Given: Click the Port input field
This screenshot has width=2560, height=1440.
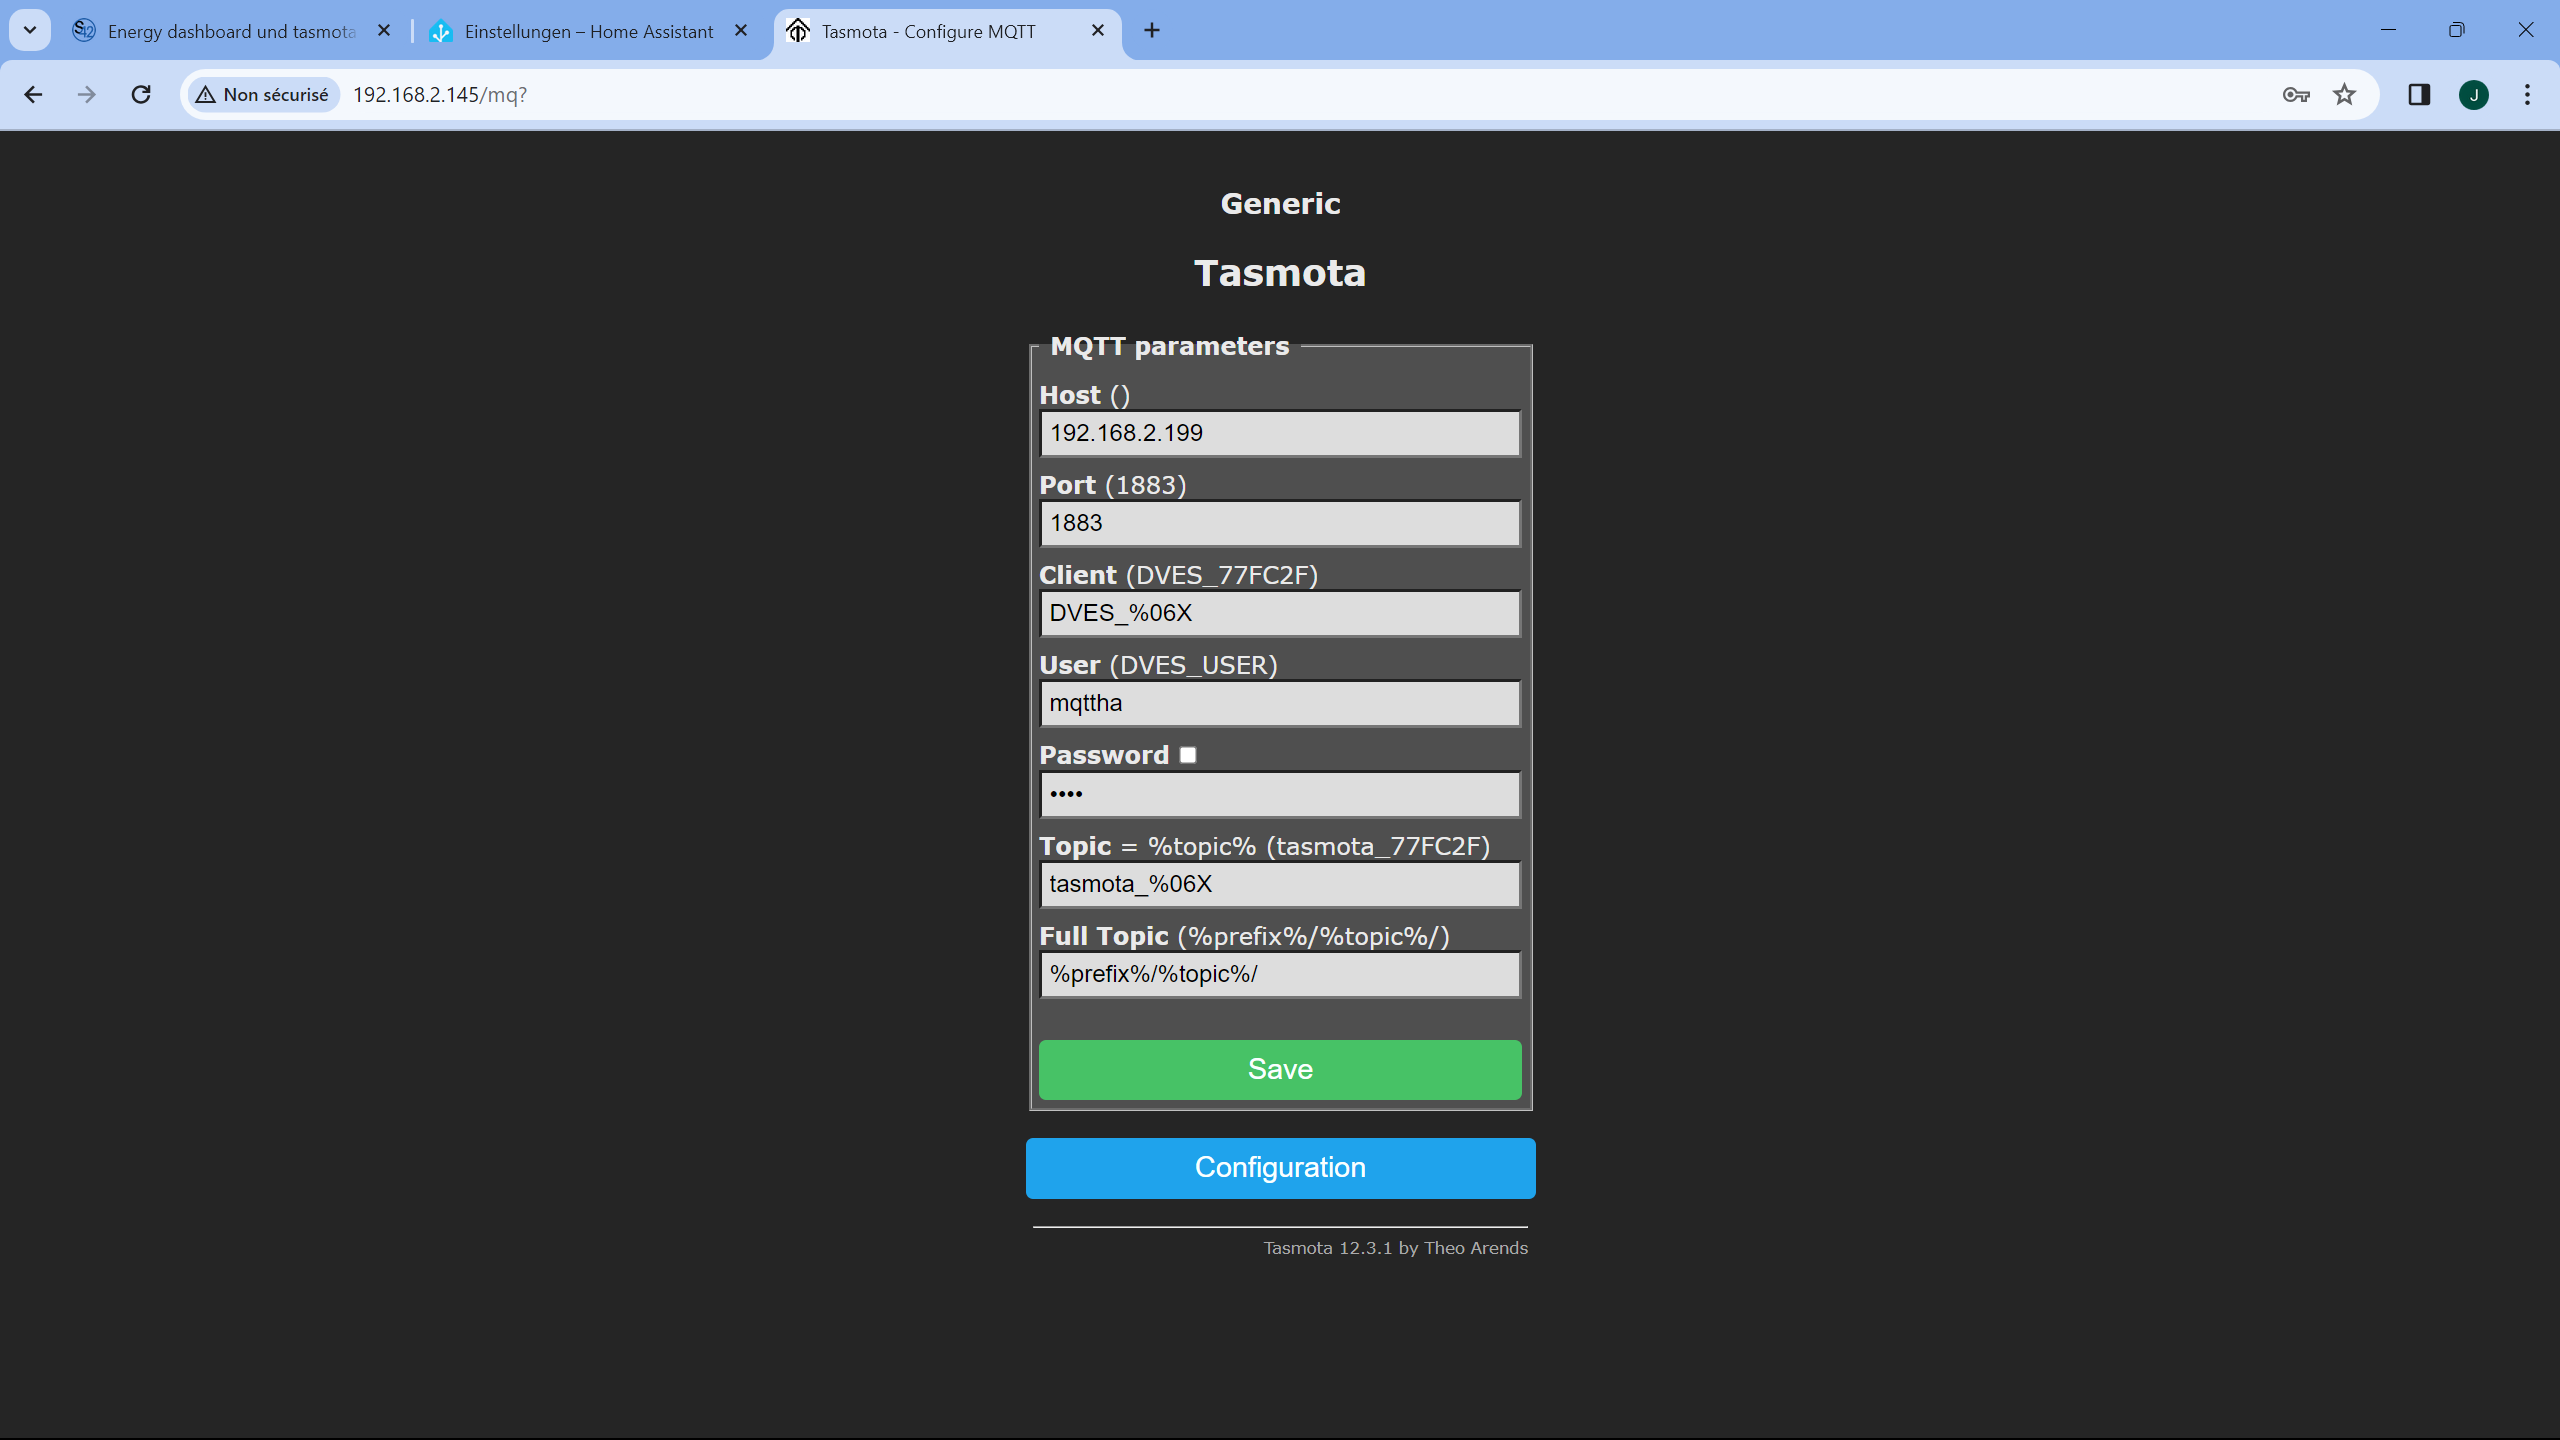Looking at the screenshot, I should (1280, 523).
